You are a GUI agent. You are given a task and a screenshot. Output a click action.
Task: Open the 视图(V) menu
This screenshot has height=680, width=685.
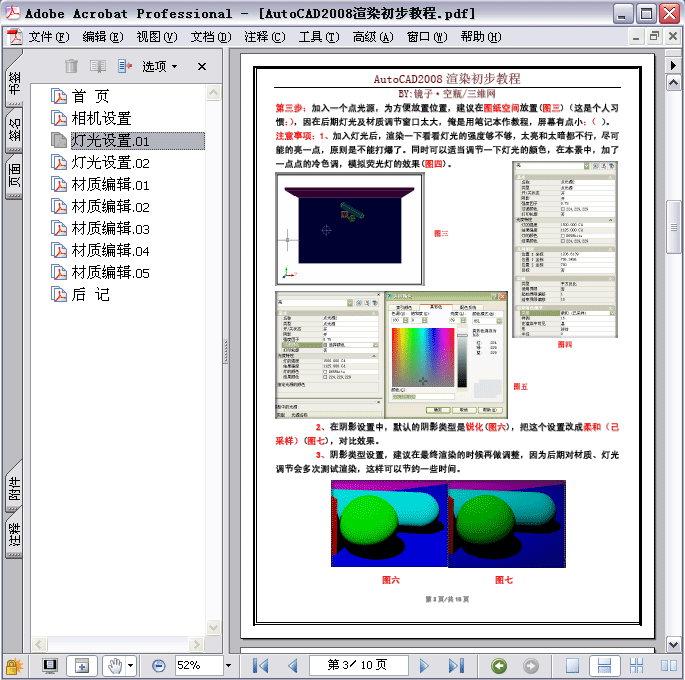(x=157, y=37)
